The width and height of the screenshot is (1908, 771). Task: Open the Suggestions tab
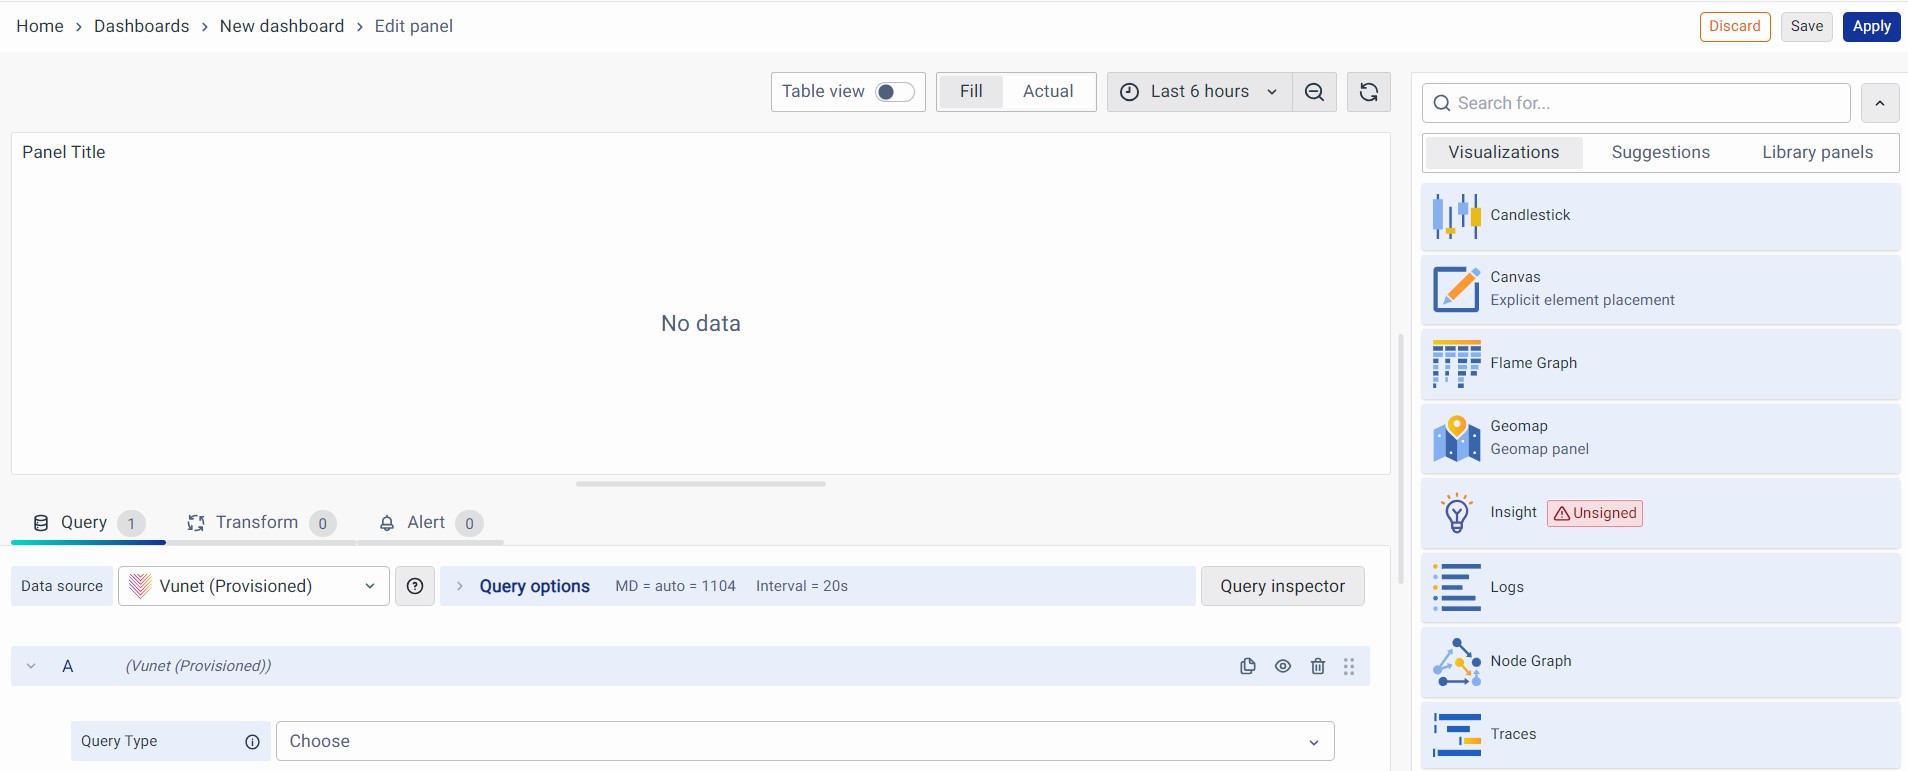[1660, 153]
